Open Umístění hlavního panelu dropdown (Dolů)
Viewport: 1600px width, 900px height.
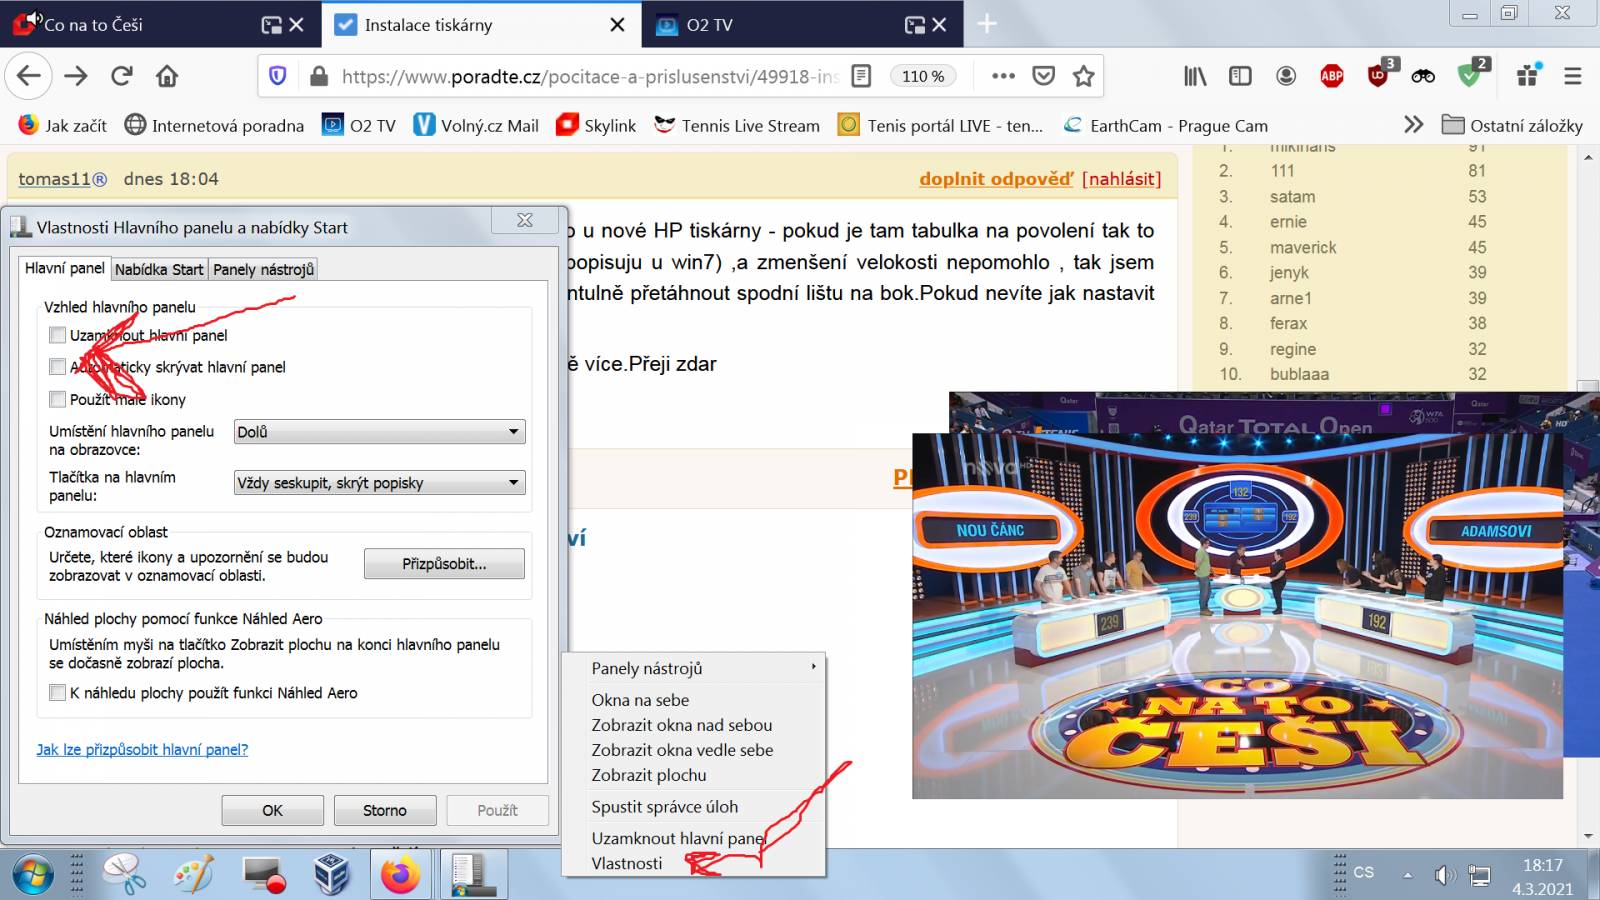coord(379,432)
